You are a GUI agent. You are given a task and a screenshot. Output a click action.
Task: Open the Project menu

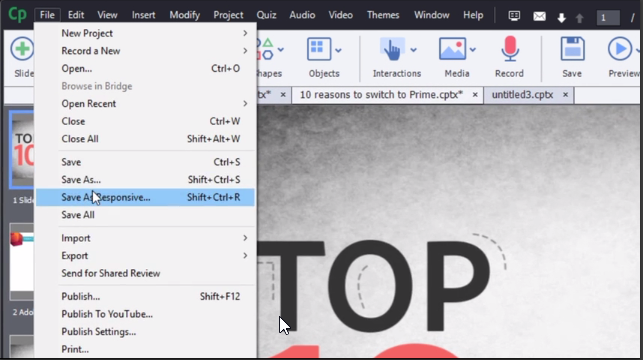[228, 15]
